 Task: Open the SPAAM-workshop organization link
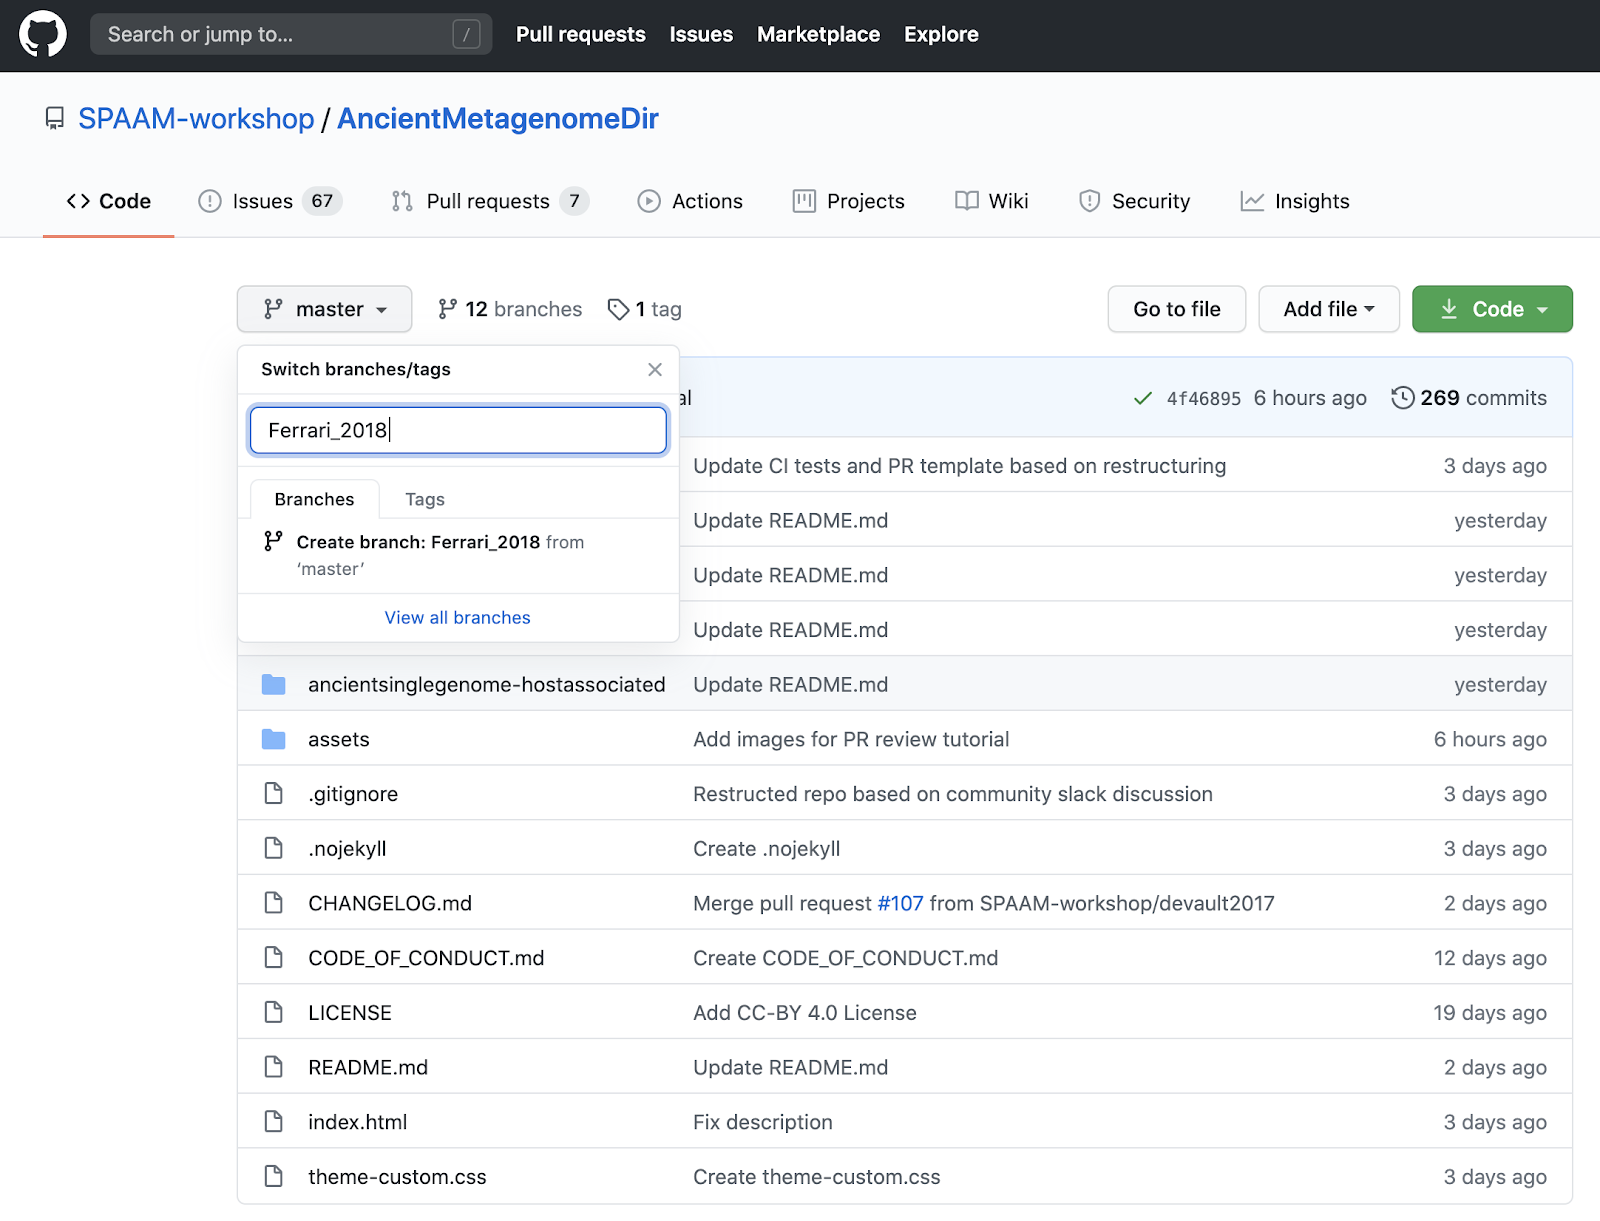click(196, 119)
